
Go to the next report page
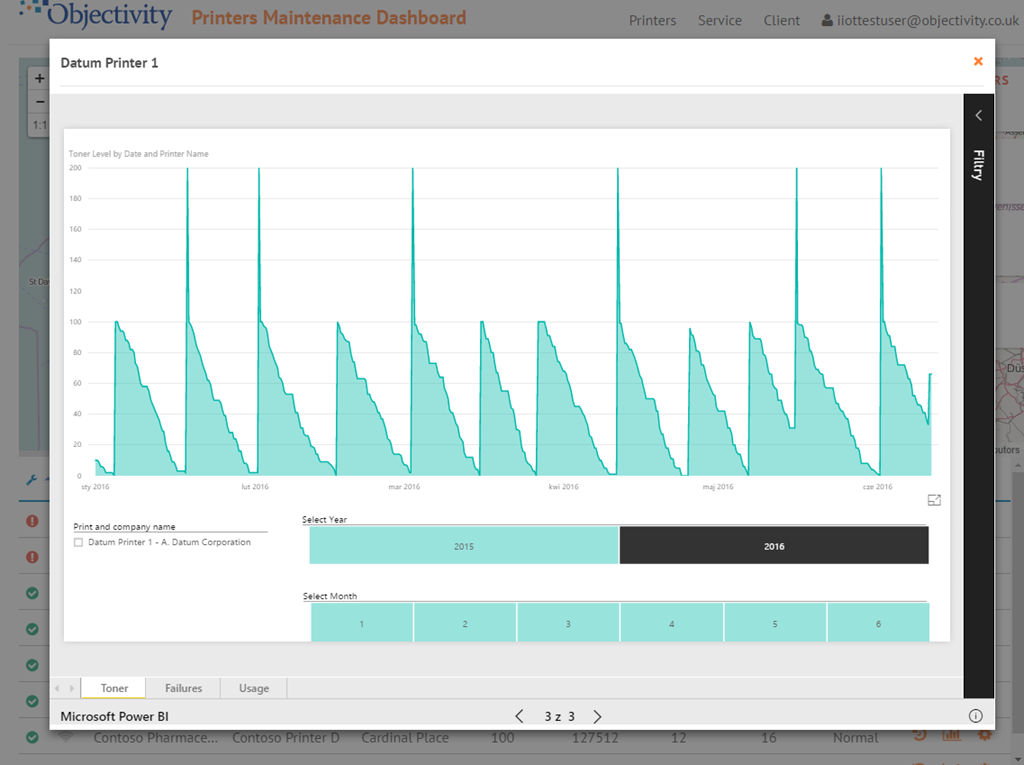(597, 717)
